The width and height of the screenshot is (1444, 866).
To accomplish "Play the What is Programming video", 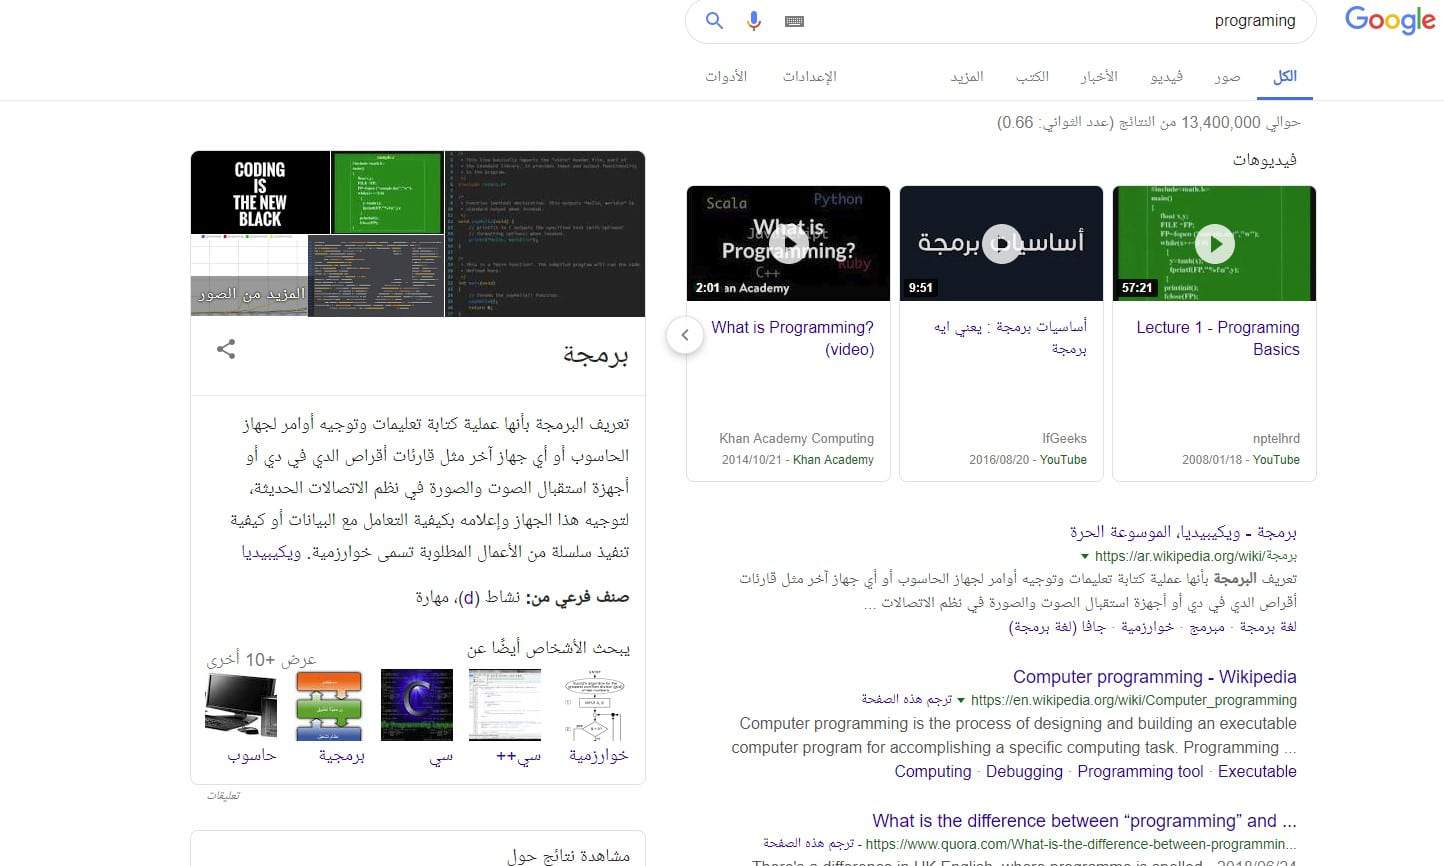I will pyautogui.click(x=789, y=243).
